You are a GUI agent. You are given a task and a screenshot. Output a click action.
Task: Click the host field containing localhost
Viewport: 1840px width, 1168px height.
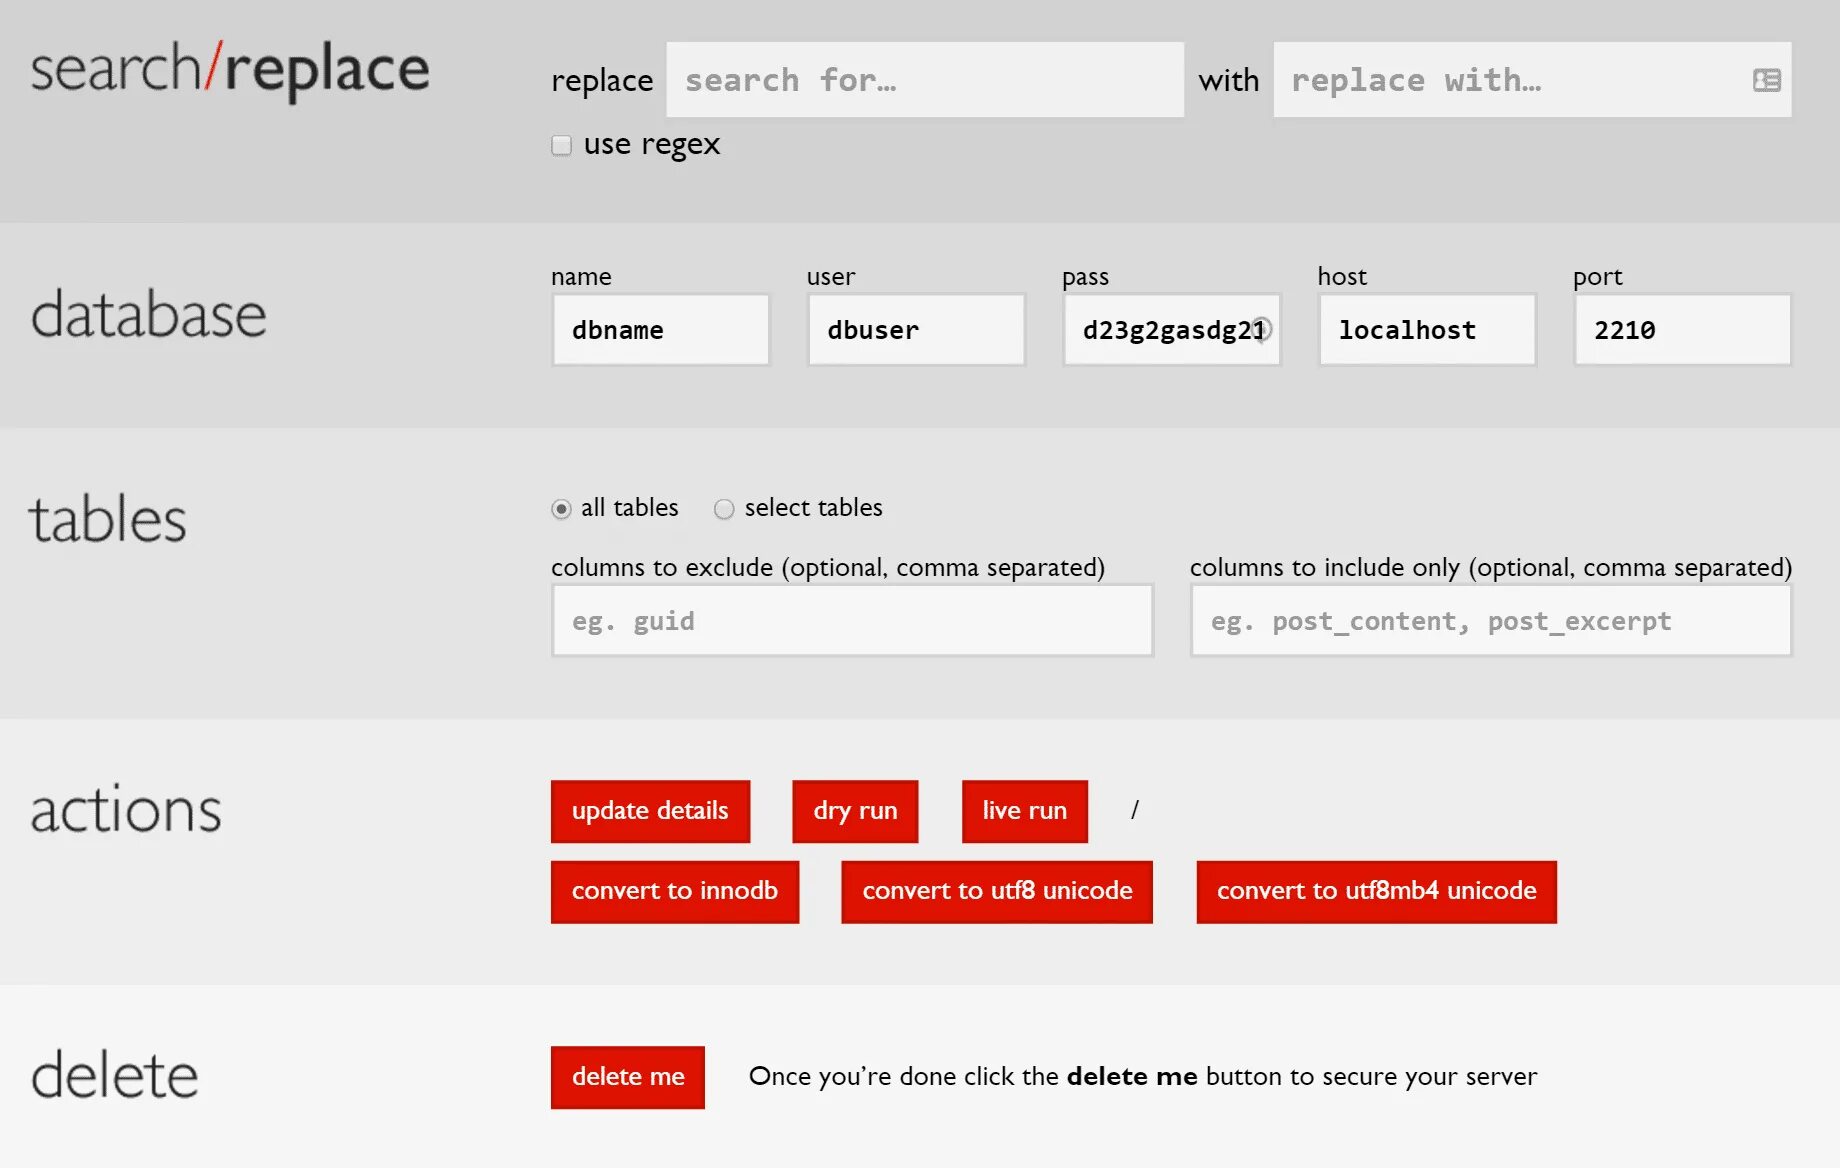tap(1428, 330)
